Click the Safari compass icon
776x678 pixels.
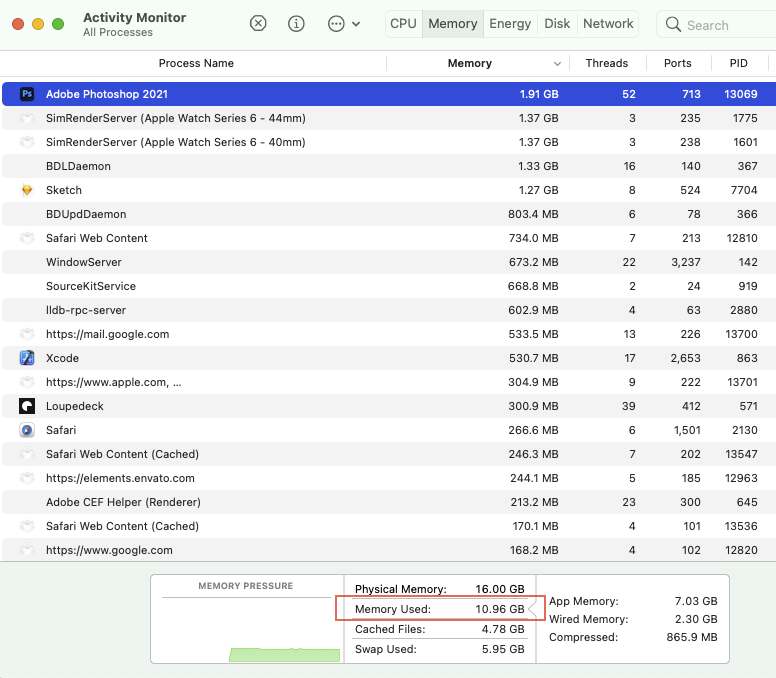[x=27, y=430]
